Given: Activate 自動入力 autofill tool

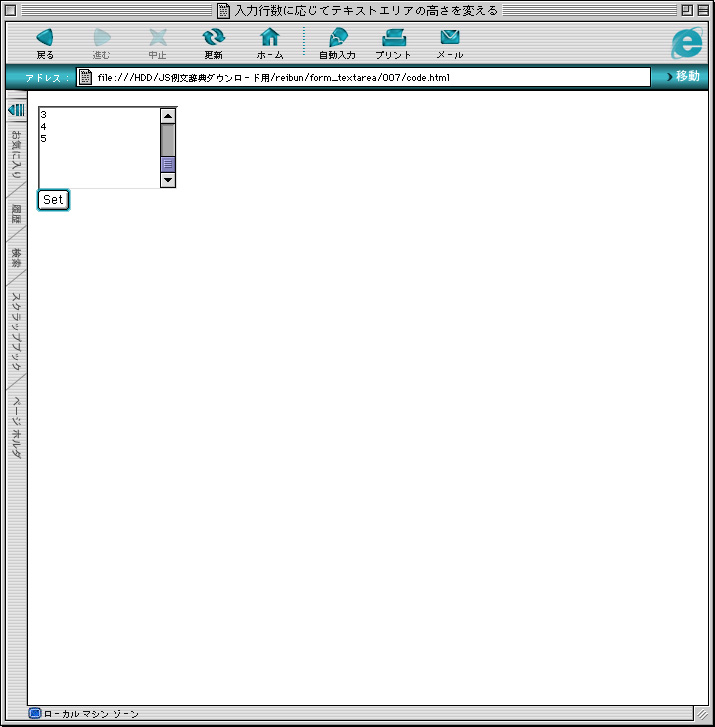Looking at the screenshot, I should (338, 44).
